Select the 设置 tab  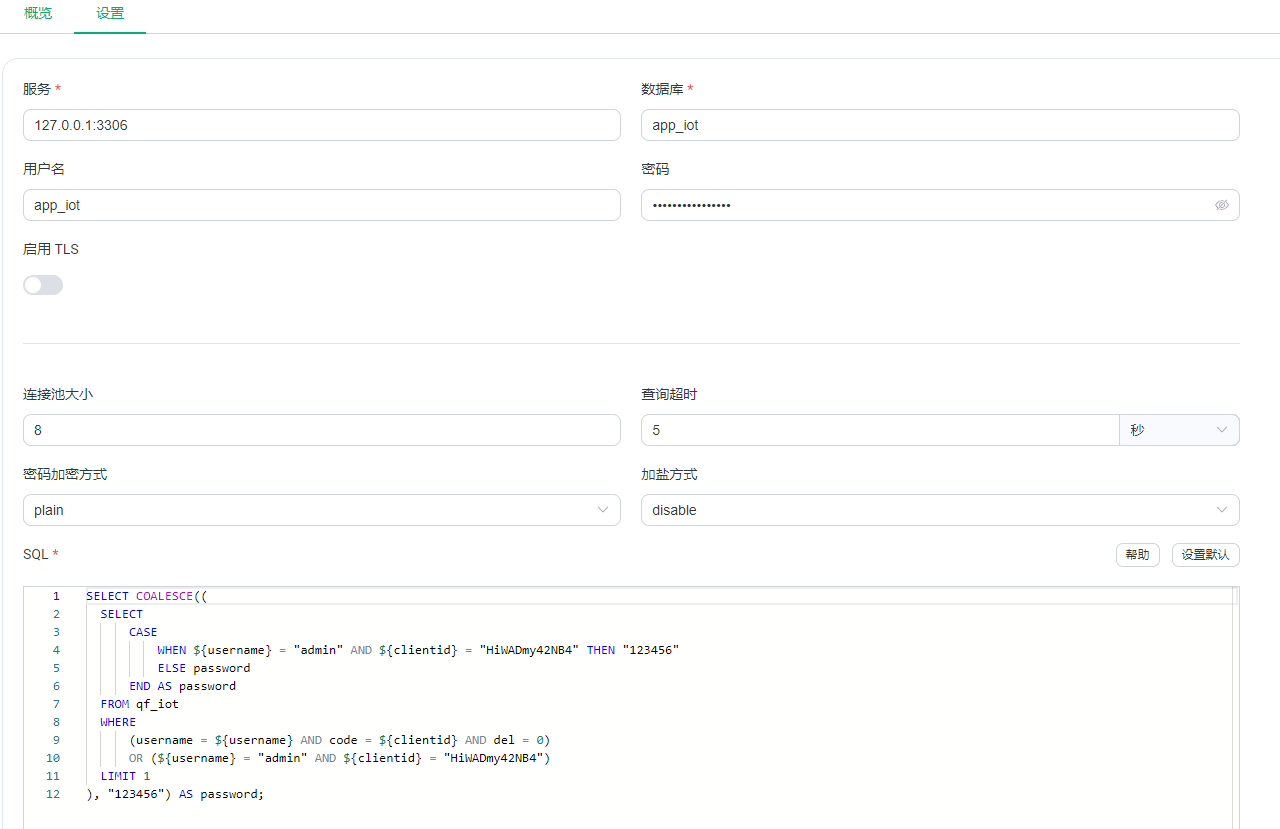point(110,14)
